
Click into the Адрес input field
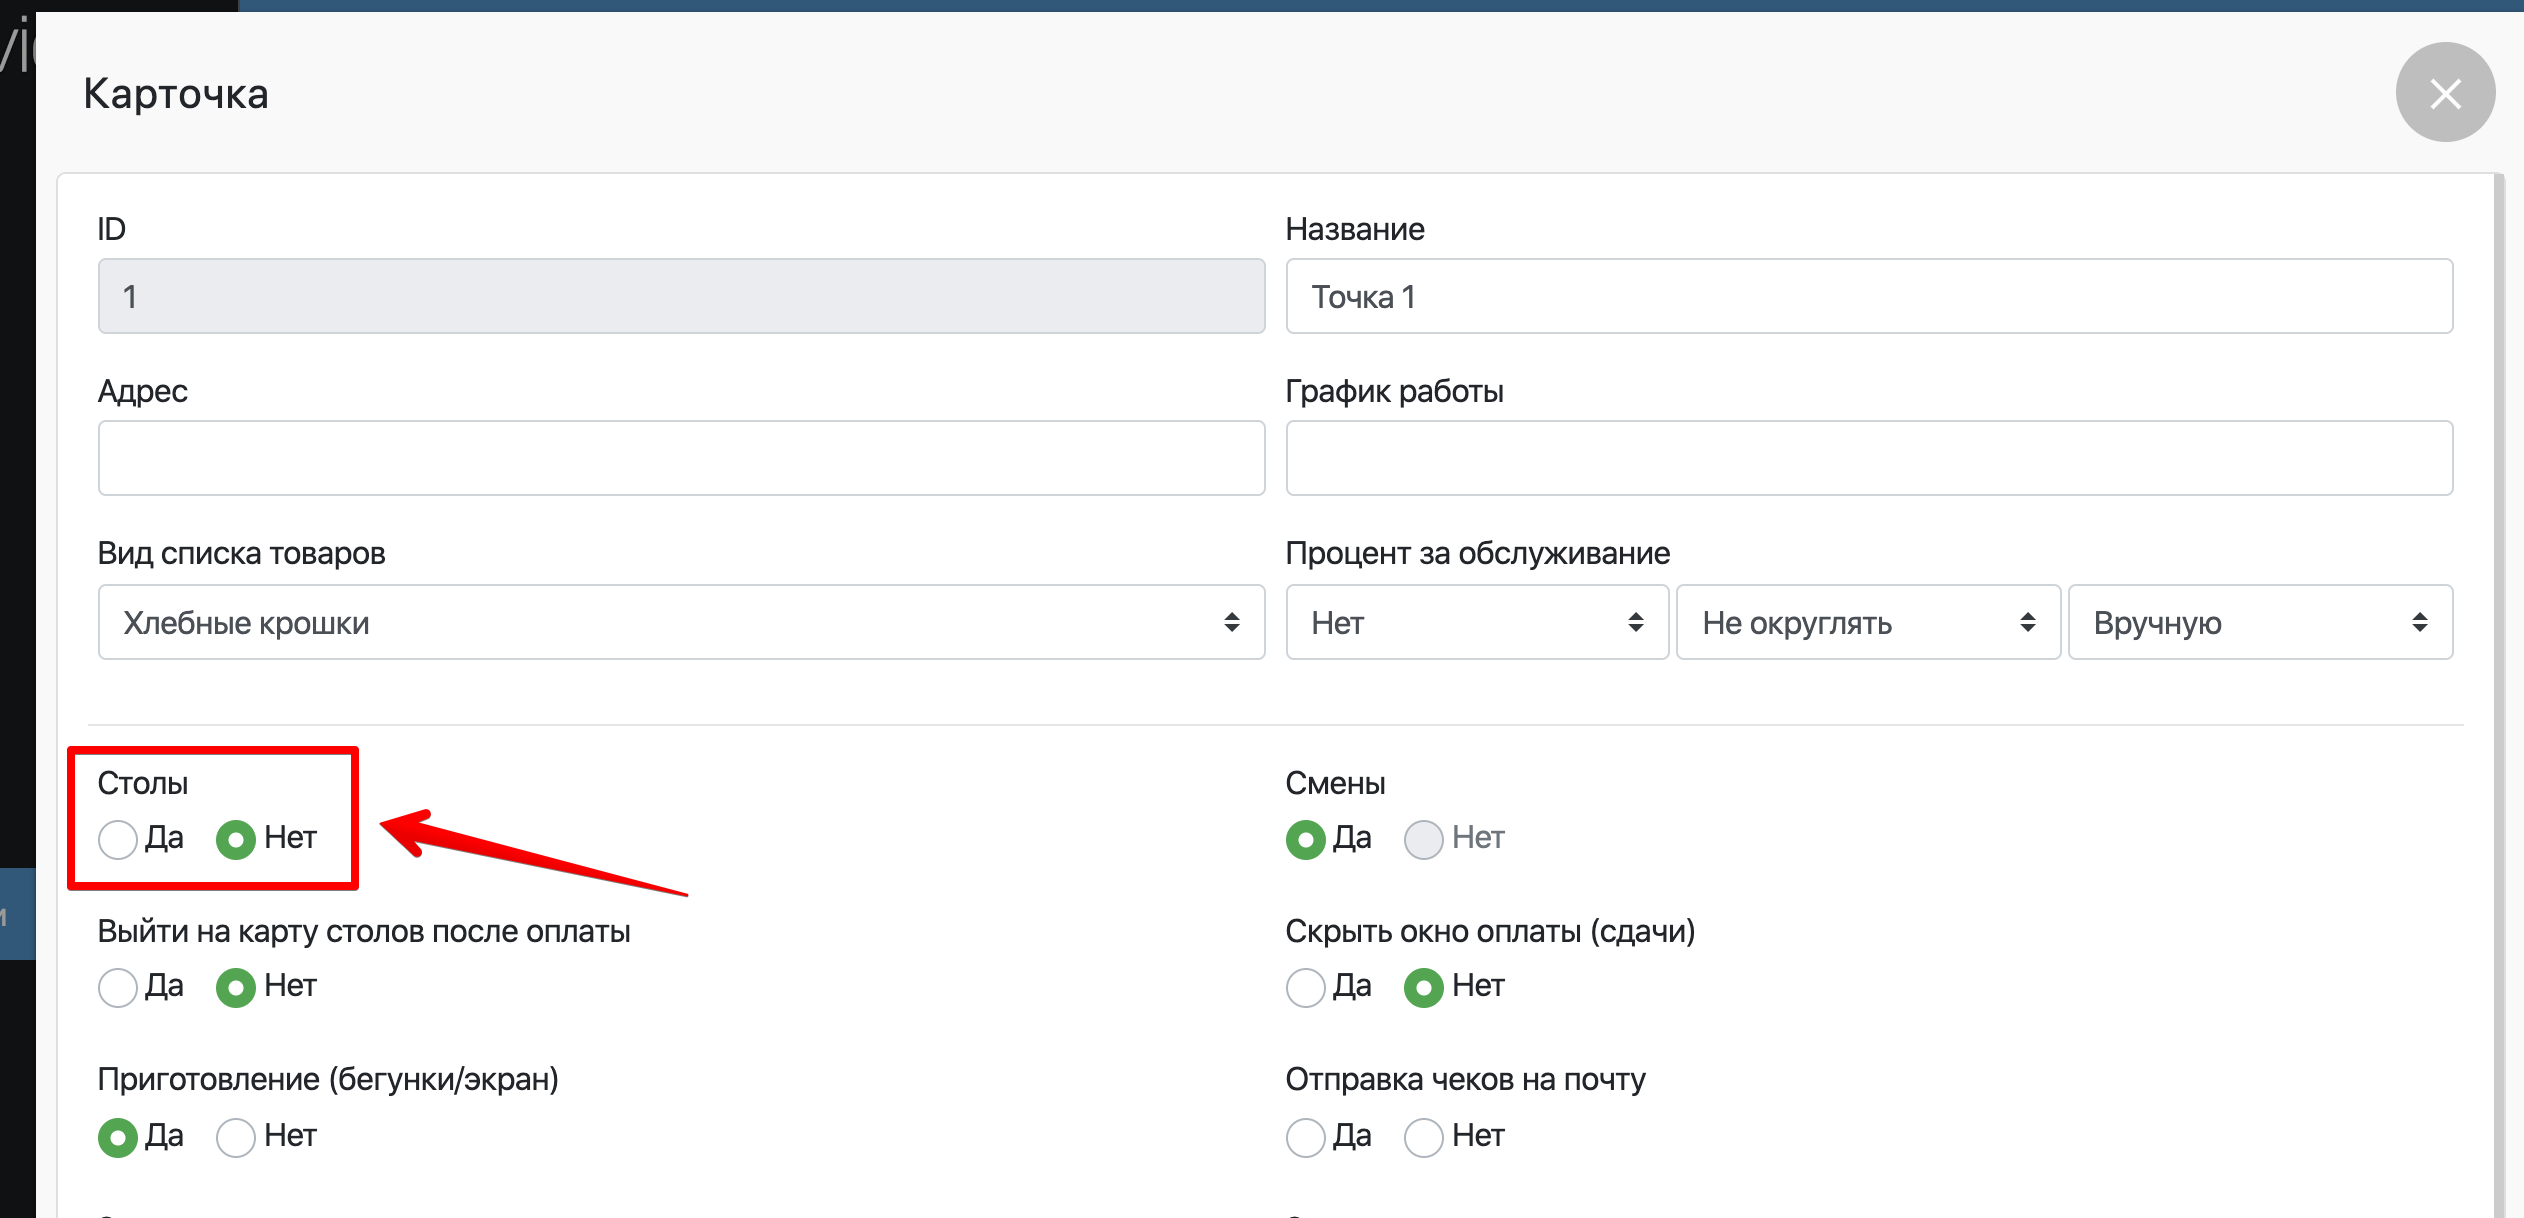681,458
